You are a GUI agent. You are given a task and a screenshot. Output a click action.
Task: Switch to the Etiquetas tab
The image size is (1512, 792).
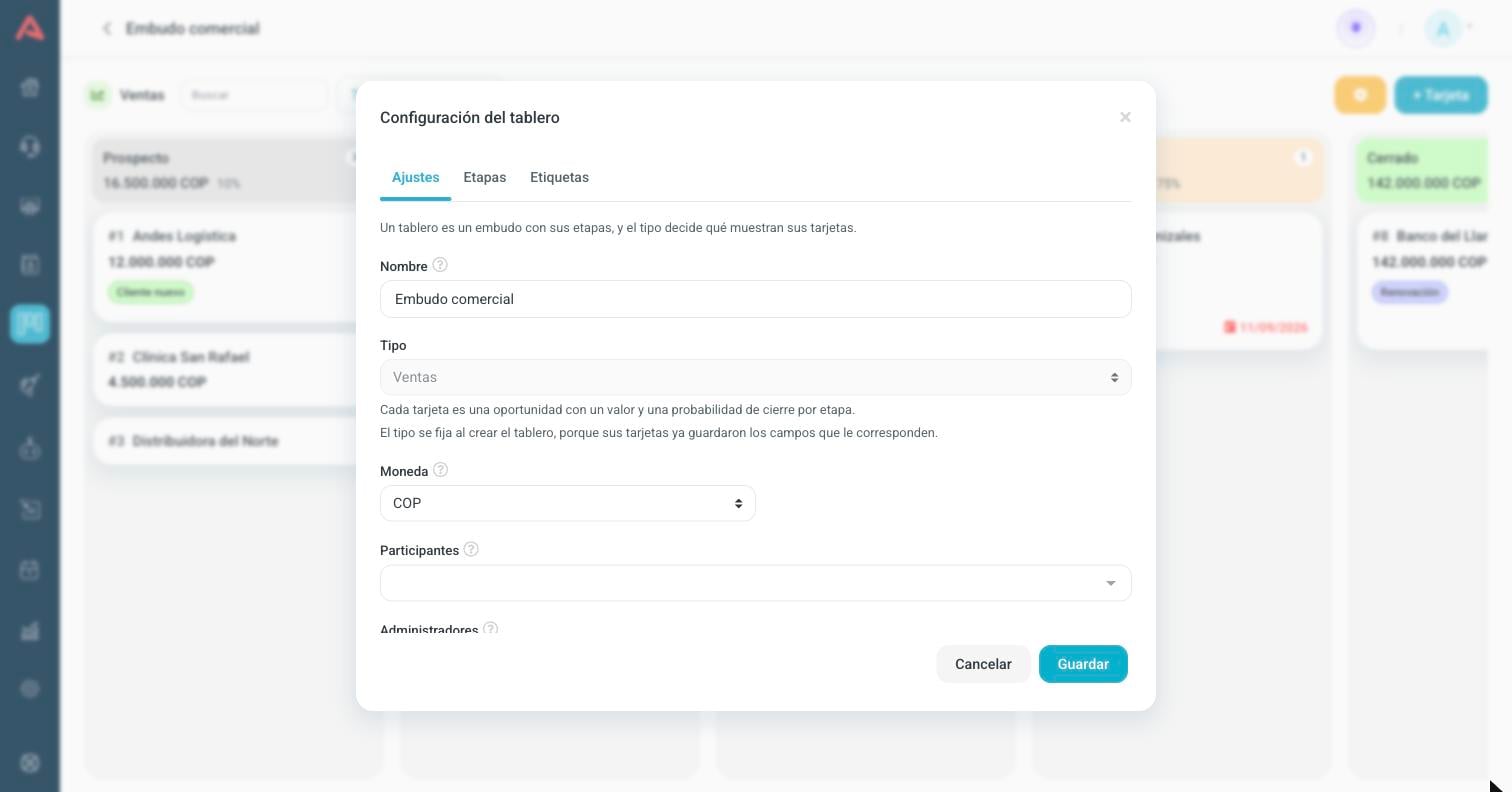pyautogui.click(x=559, y=177)
